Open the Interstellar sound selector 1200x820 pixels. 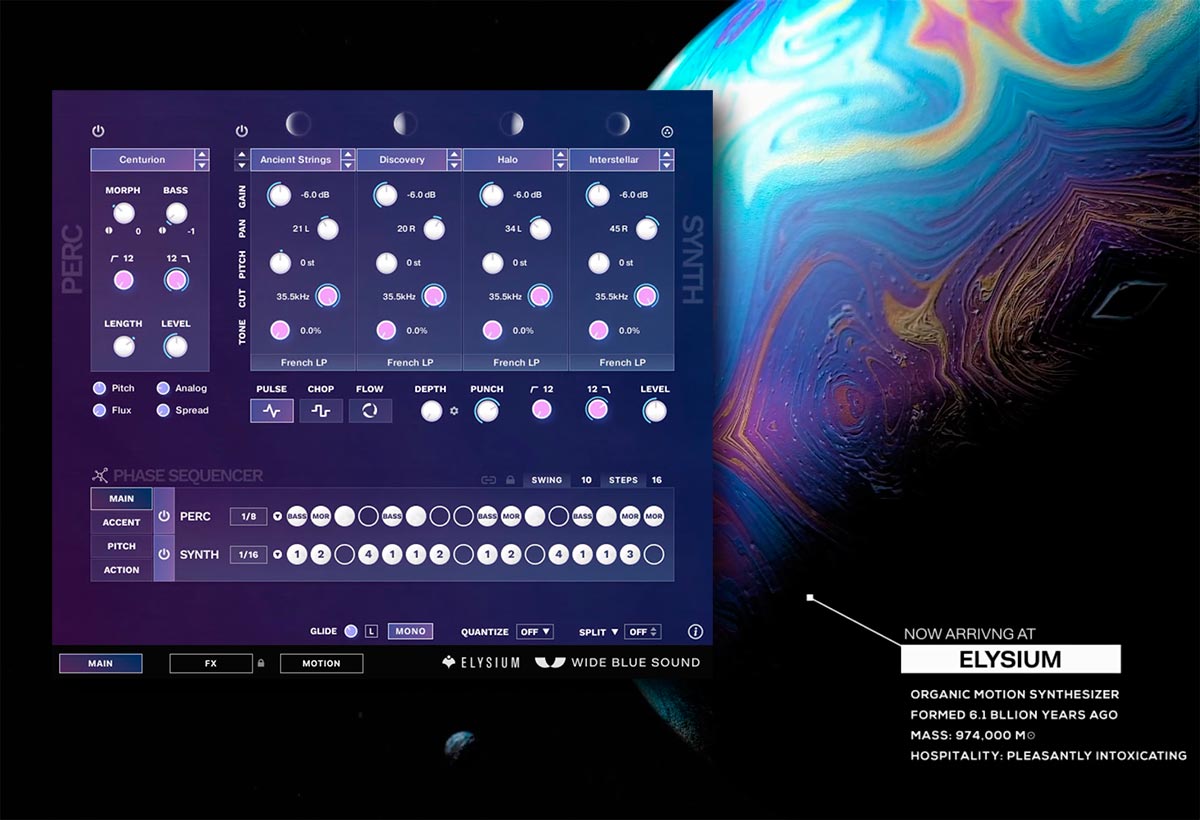(x=614, y=160)
